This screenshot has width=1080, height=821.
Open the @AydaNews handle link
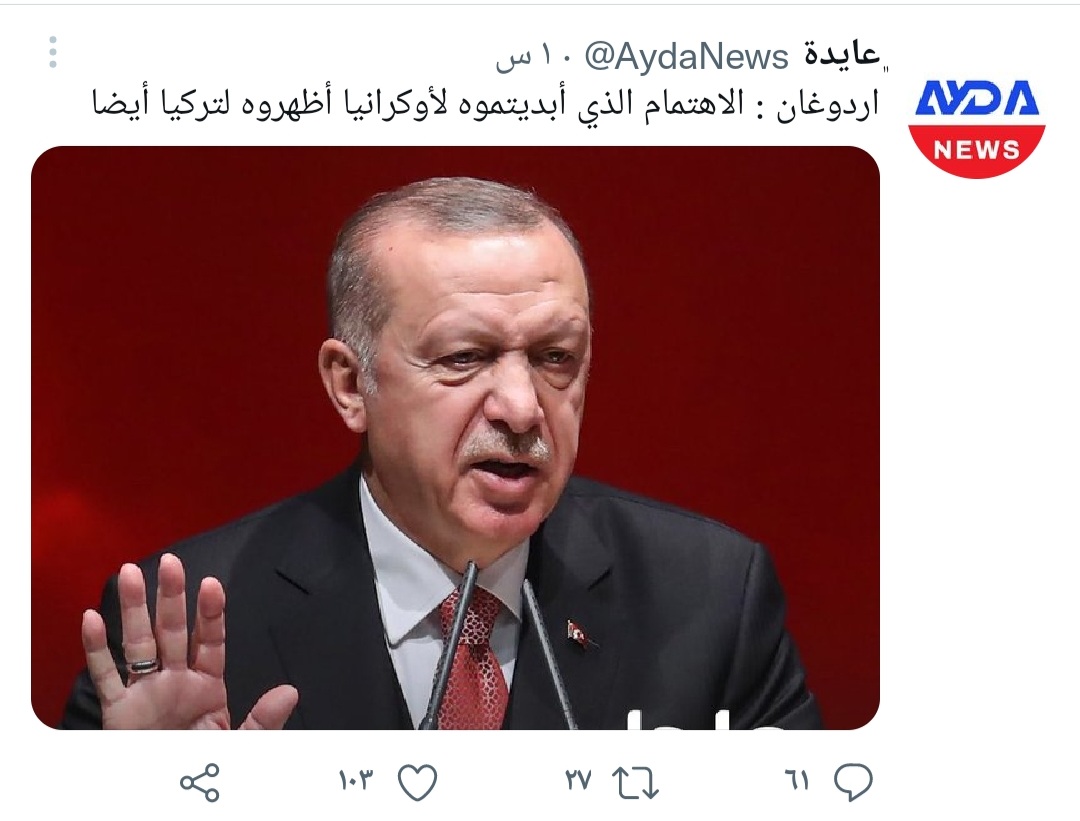coord(687,56)
